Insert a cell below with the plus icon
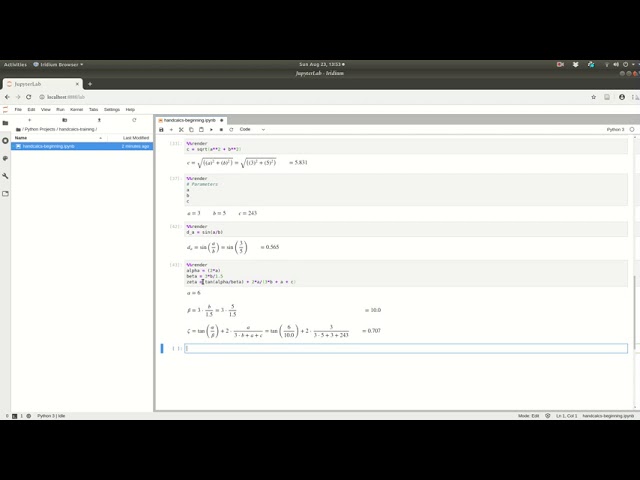640x480 pixels. point(171,129)
